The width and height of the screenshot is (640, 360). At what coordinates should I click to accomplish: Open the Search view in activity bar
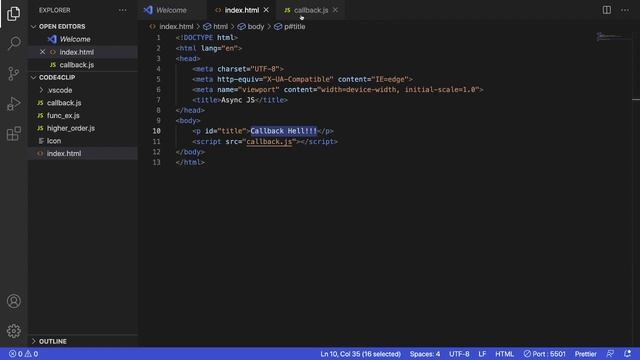click(x=13, y=43)
